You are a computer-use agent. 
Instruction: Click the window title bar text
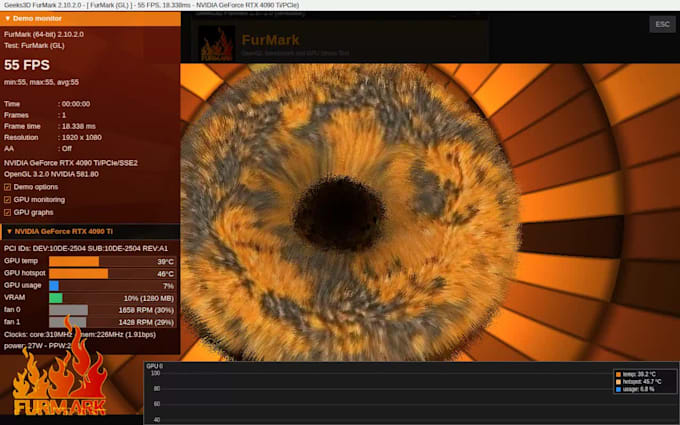[151, 5]
